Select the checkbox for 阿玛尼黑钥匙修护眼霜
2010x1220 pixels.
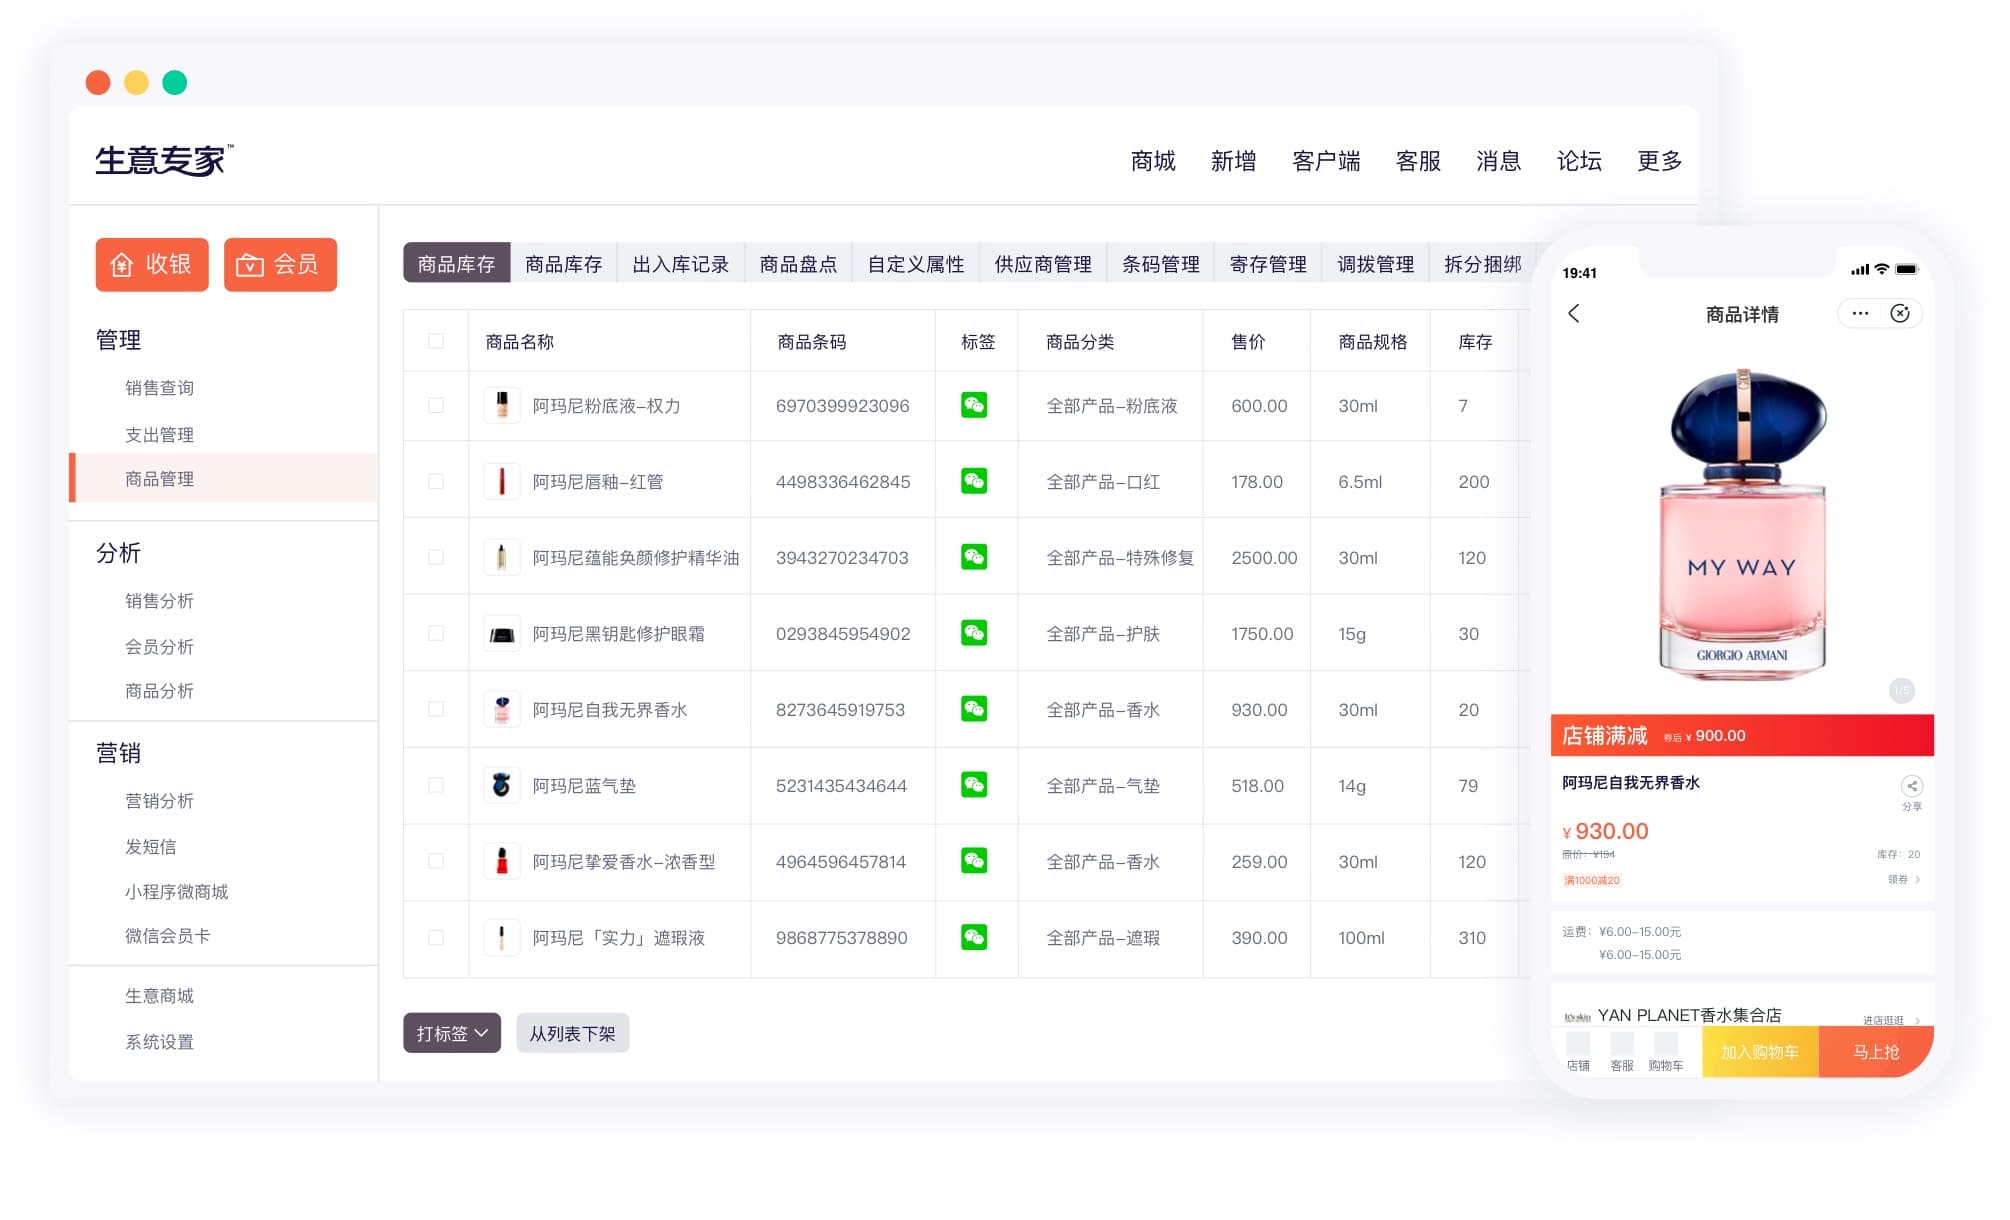pyautogui.click(x=436, y=633)
